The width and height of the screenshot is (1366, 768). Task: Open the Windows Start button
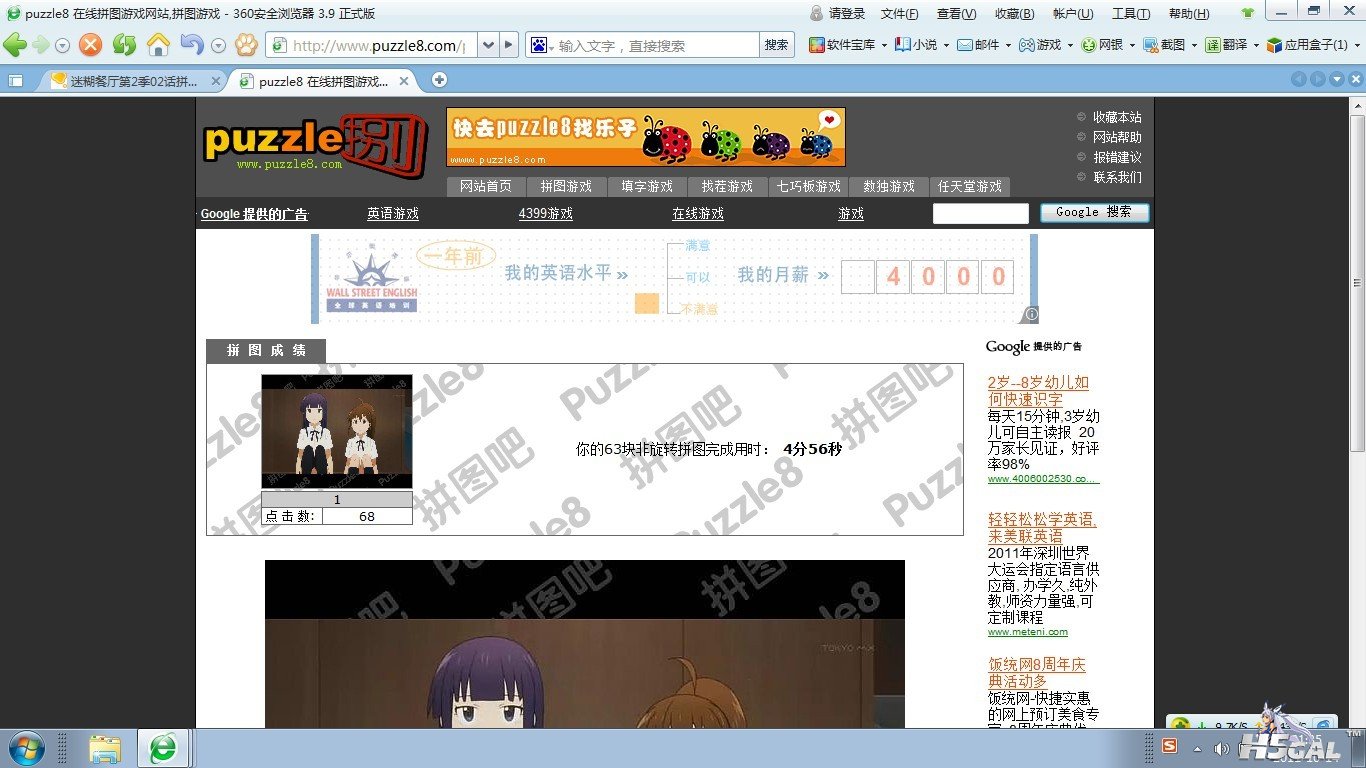click(25, 748)
